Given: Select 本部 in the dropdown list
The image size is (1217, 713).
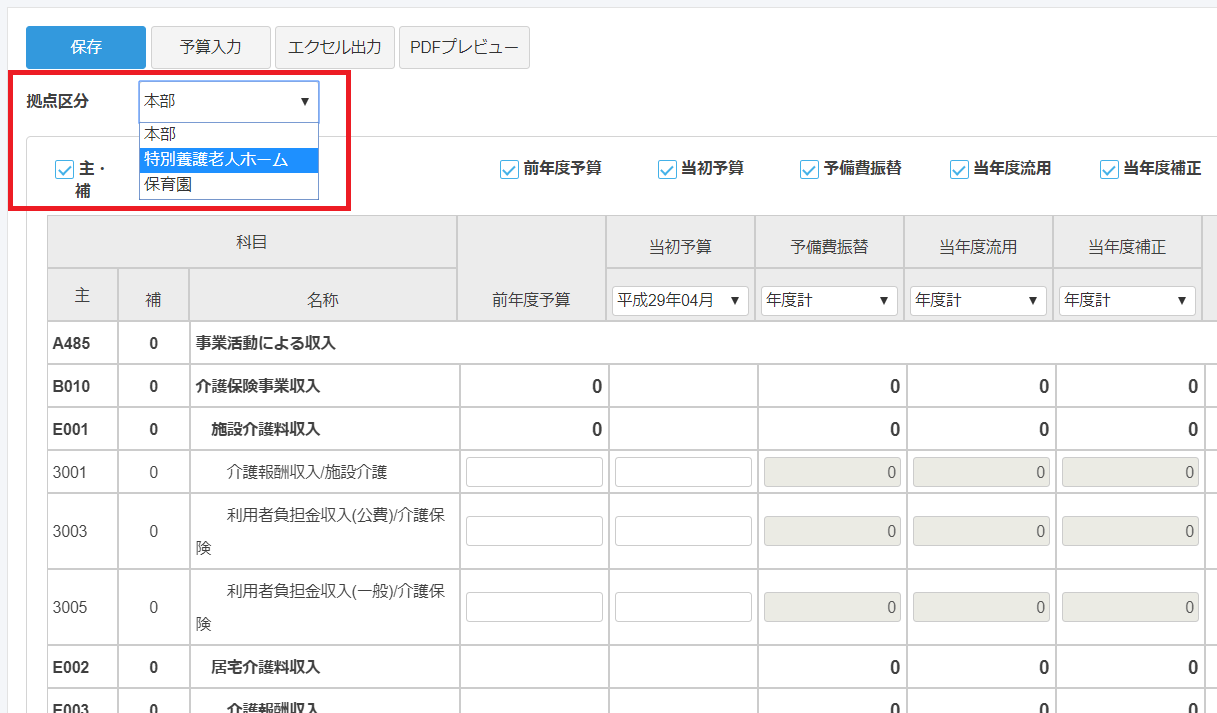Looking at the screenshot, I should tap(229, 134).
